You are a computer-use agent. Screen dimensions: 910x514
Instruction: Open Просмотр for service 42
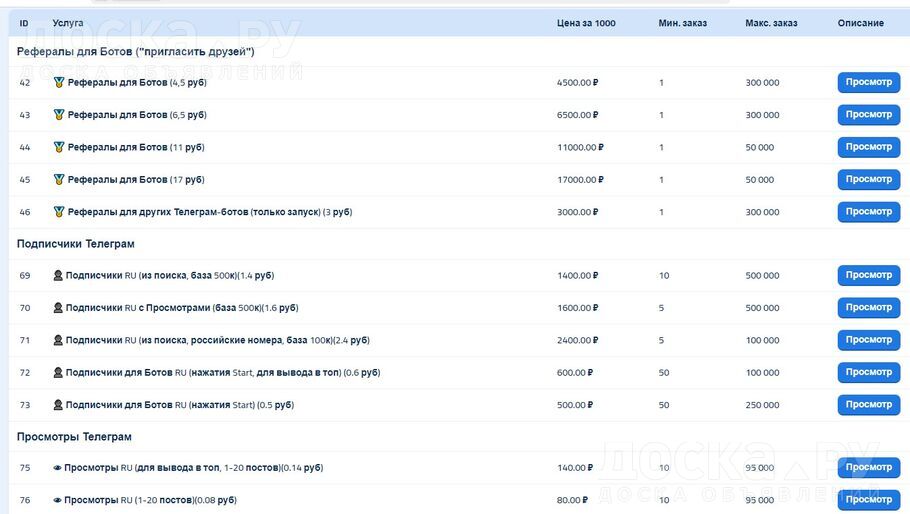click(869, 82)
